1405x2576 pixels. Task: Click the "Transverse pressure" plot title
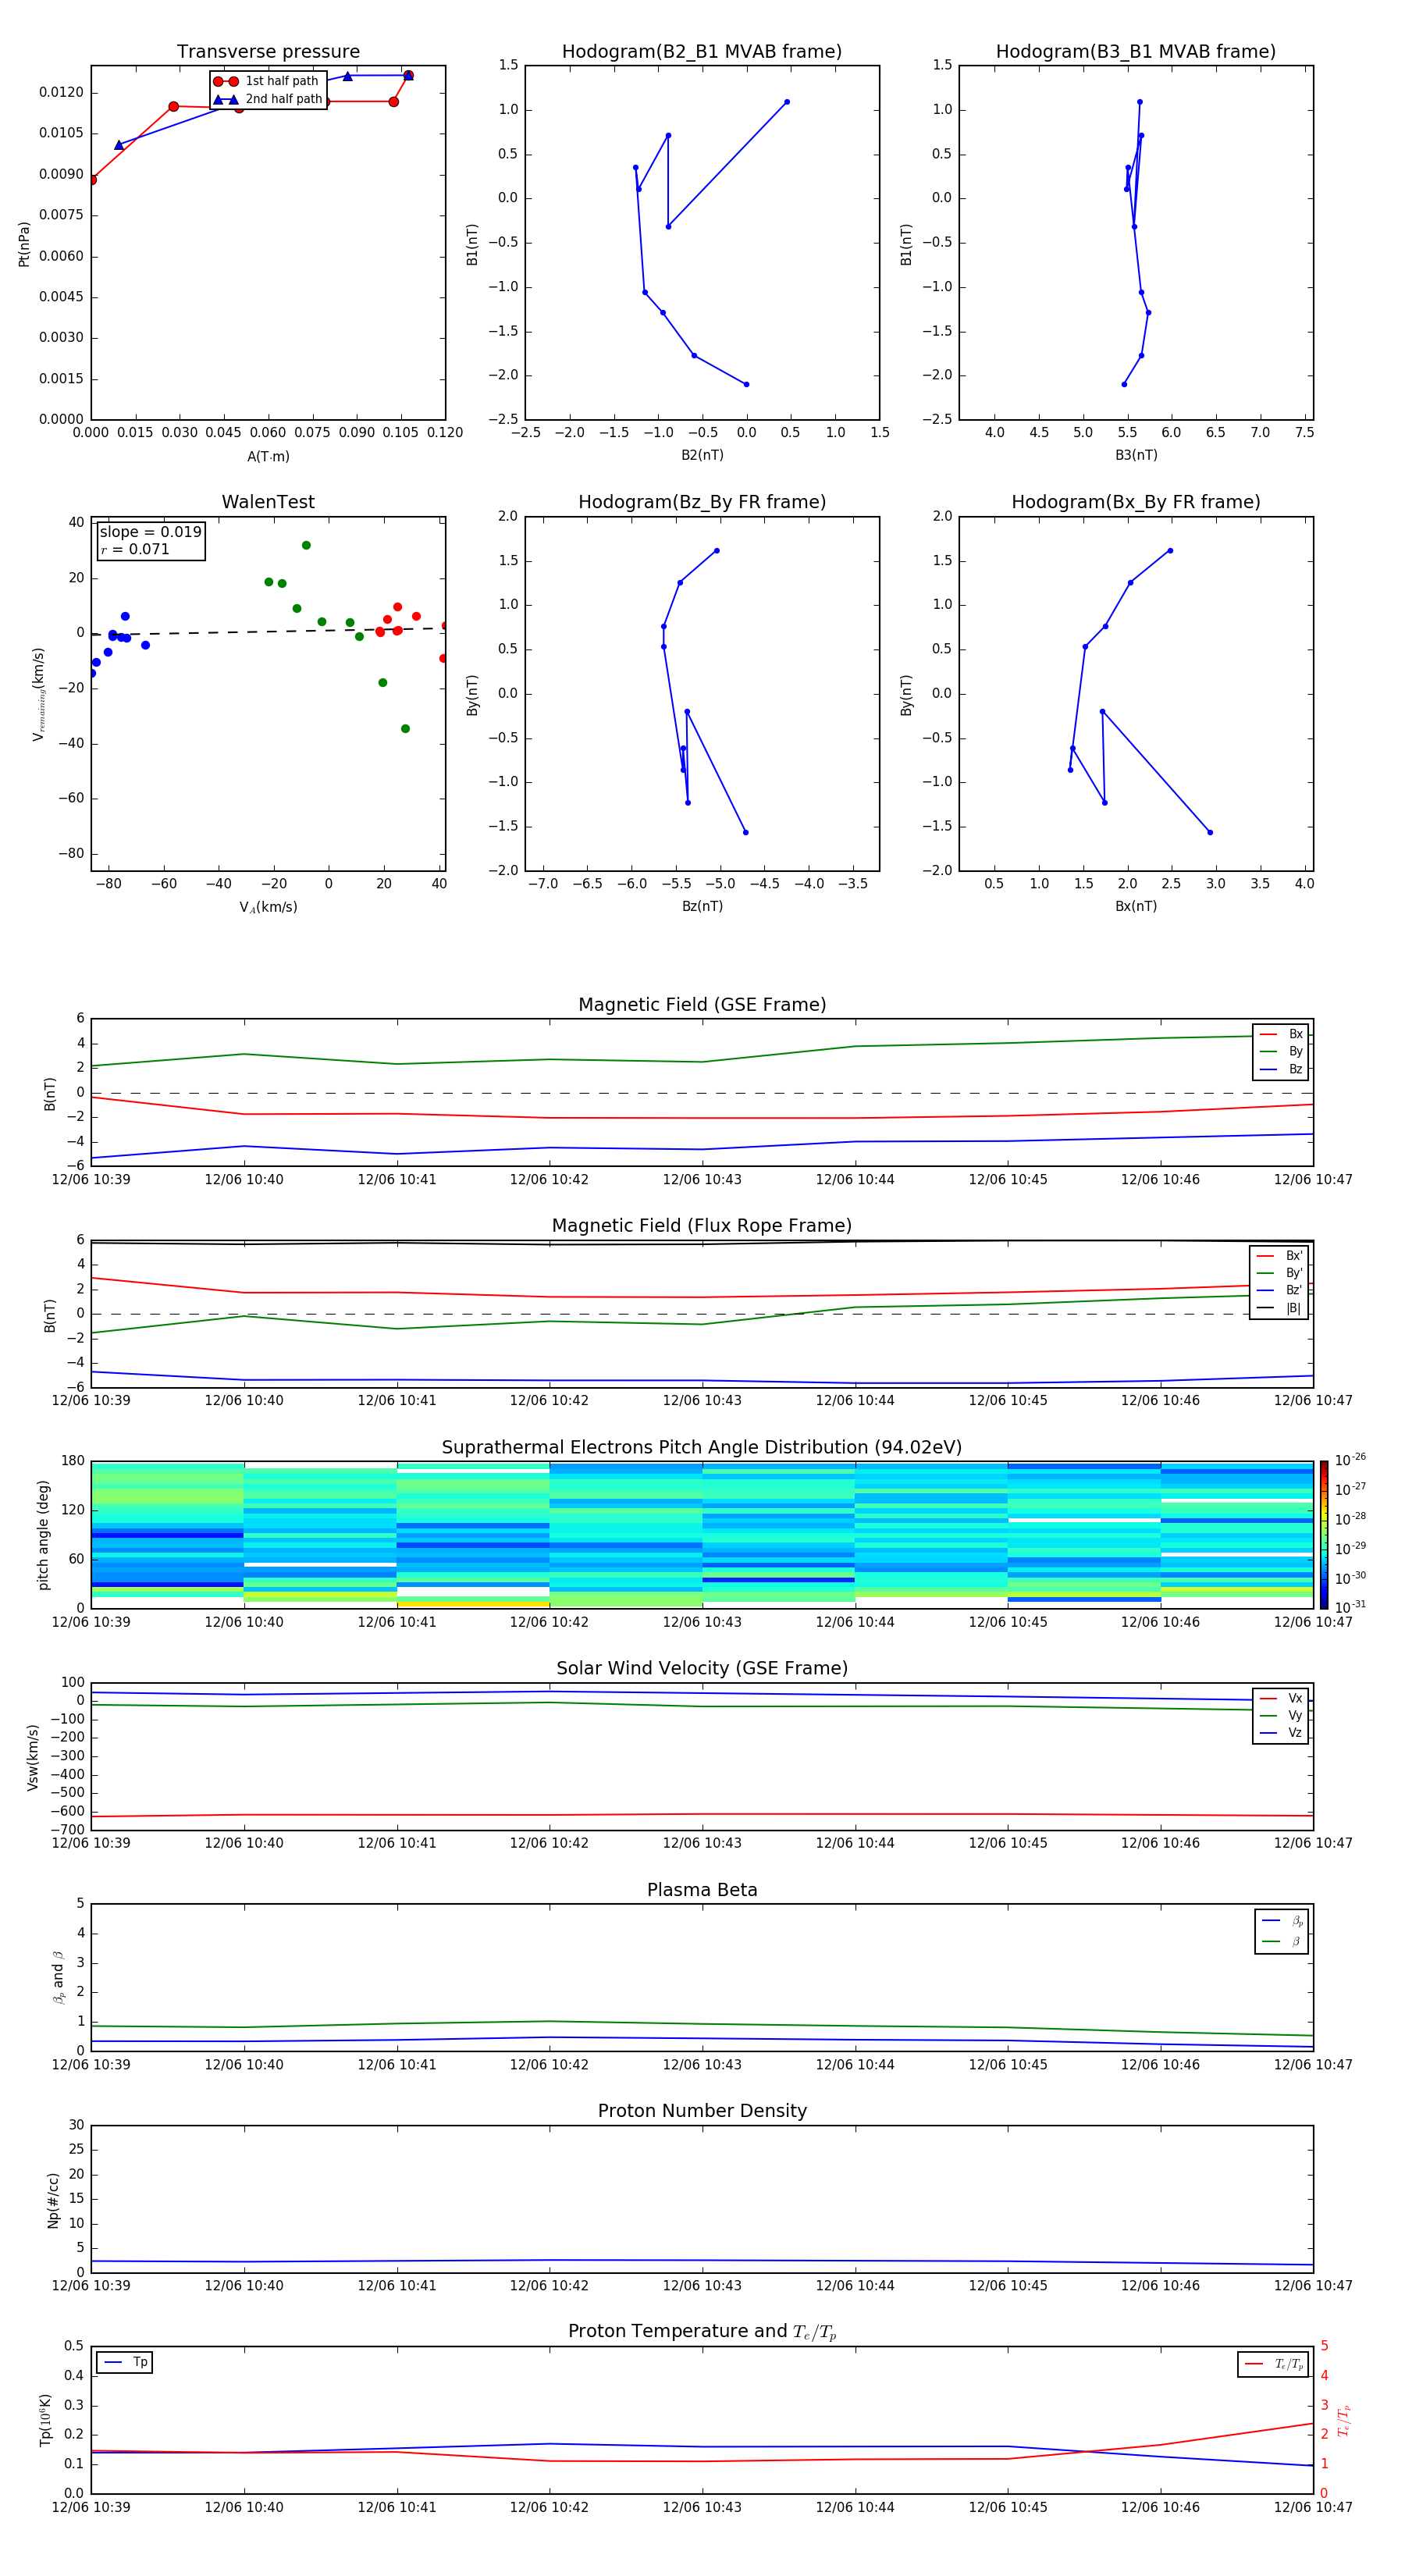[268, 51]
